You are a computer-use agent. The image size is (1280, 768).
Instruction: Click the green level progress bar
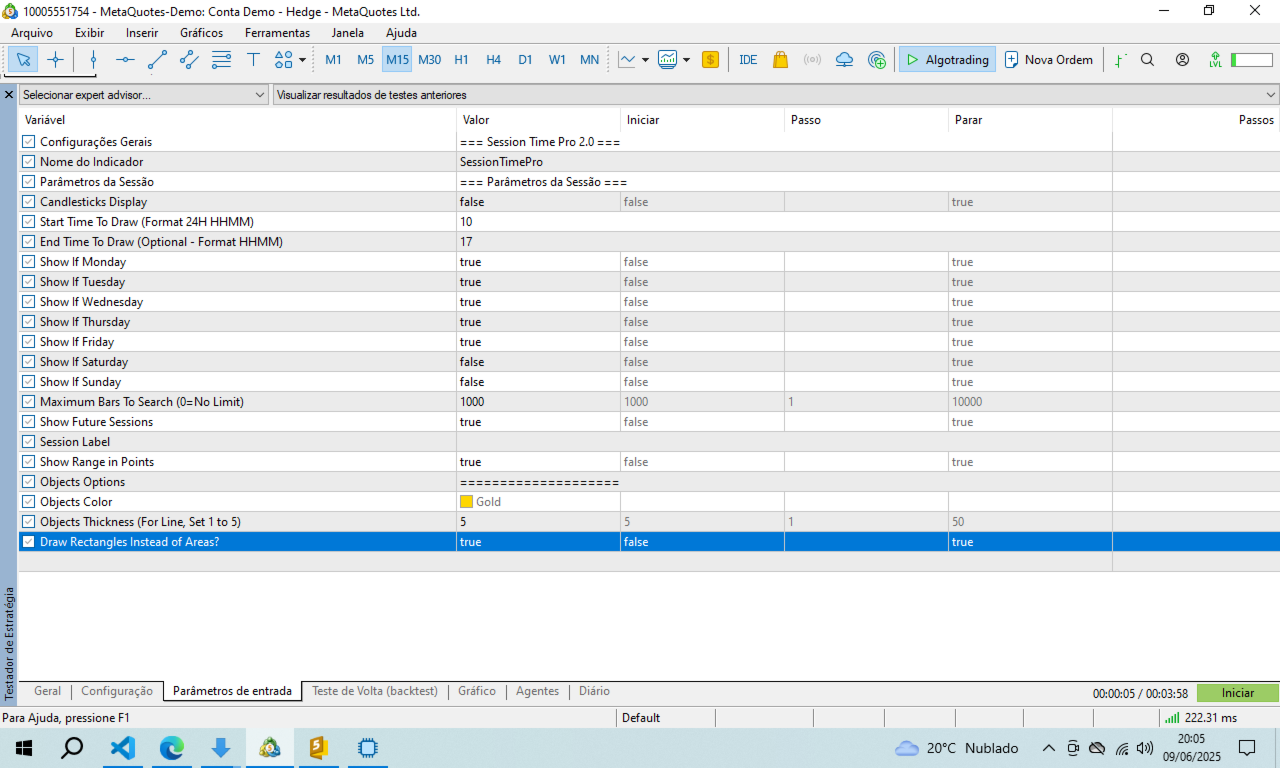1252,60
